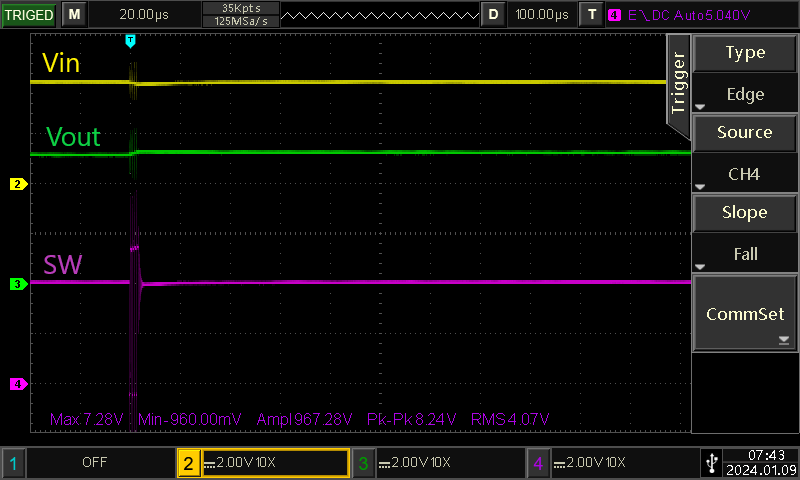Click the yellow channel 2 ground marker

tap(18, 184)
